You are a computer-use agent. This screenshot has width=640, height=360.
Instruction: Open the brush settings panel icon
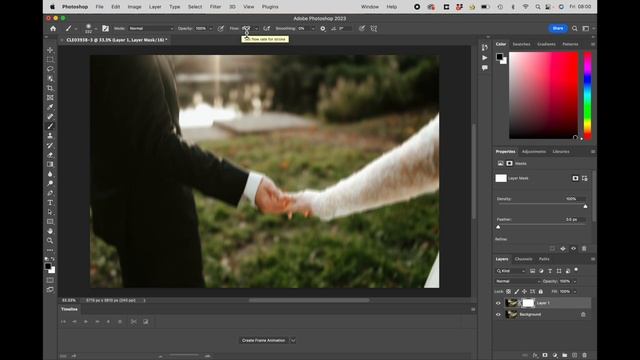click(x=105, y=28)
